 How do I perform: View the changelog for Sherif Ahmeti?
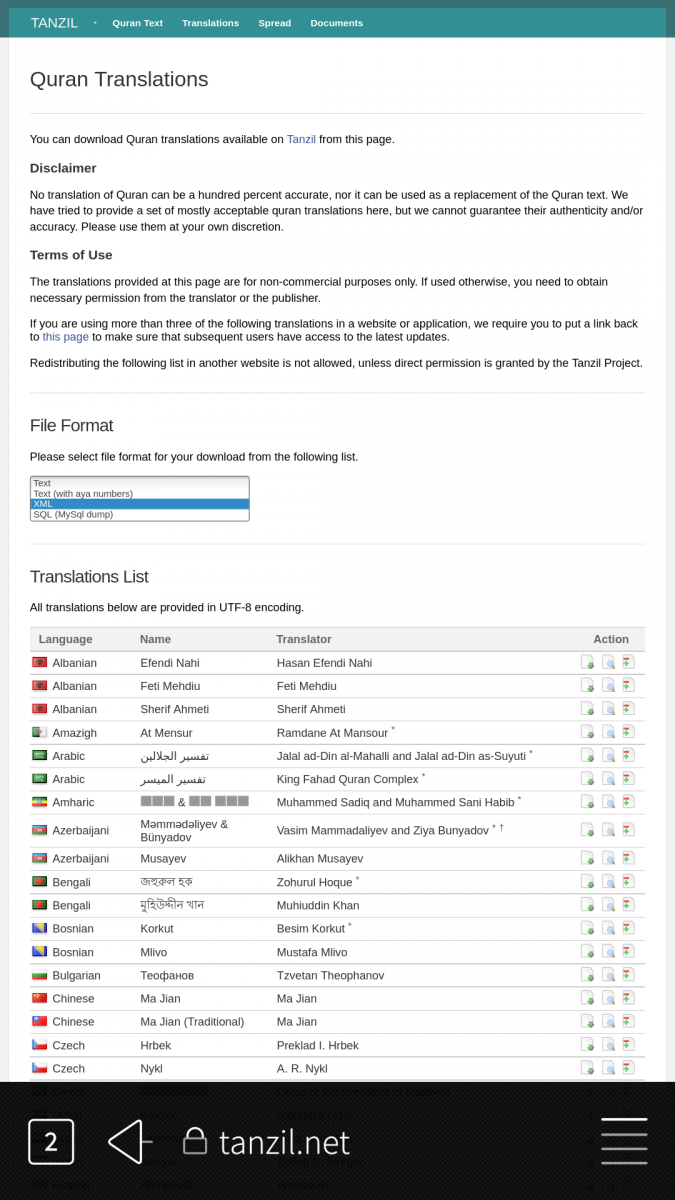[x=628, y=709]
